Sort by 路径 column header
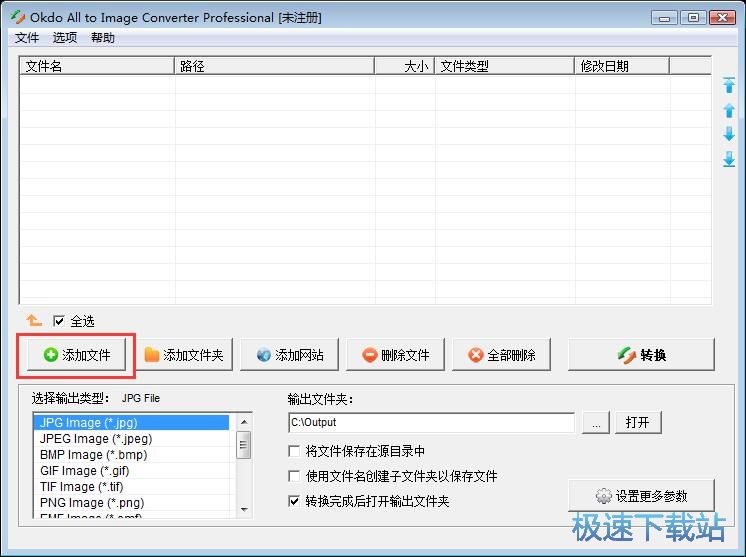 tap(275, 66)
